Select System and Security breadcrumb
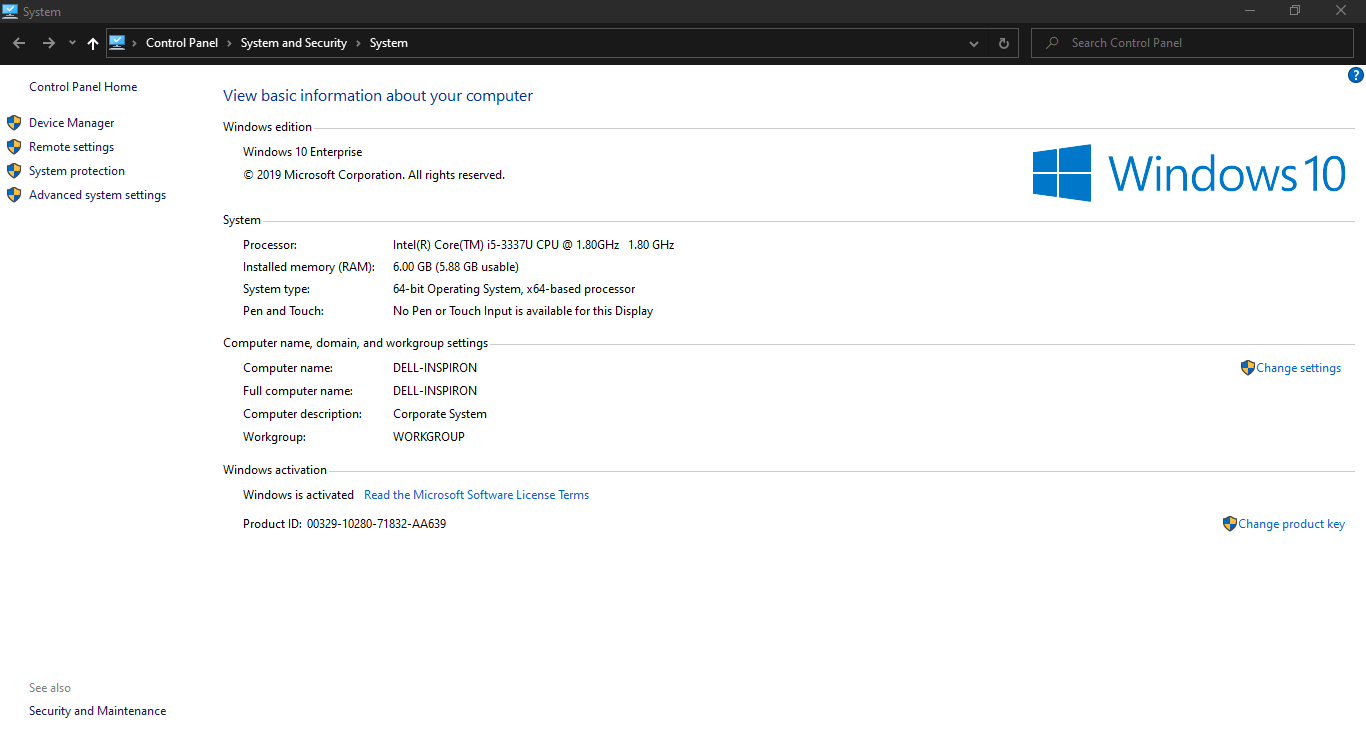 pyautogui.click(x=294, y=43)
